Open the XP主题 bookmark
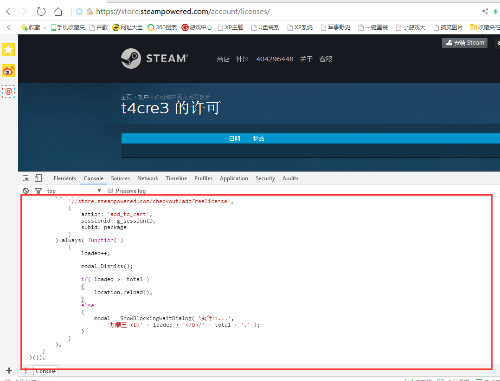The image size is (500, 381). [230, 27]
